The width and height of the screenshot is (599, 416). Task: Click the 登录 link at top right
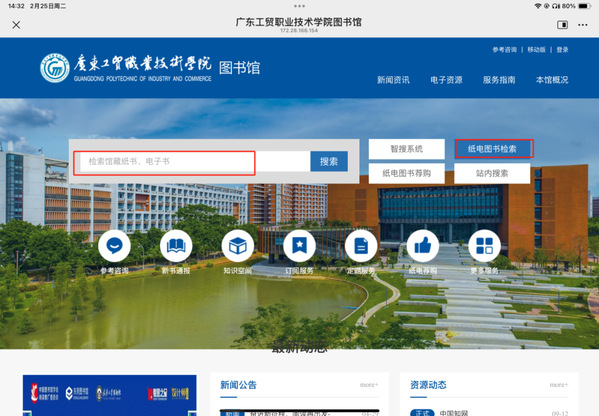pos(562,50)
